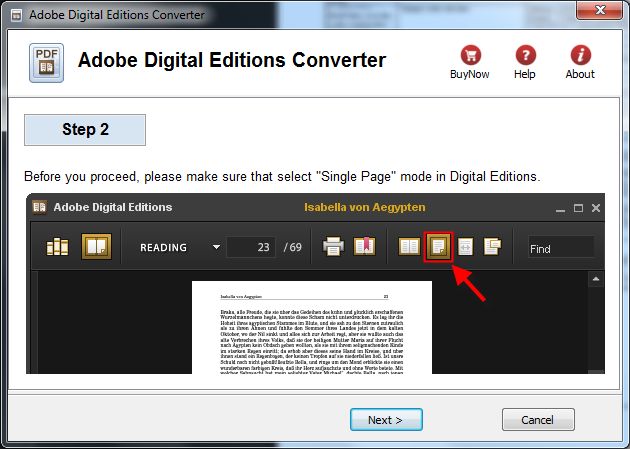Click the BuyNow shopping cart icon

tap(470, 55)
